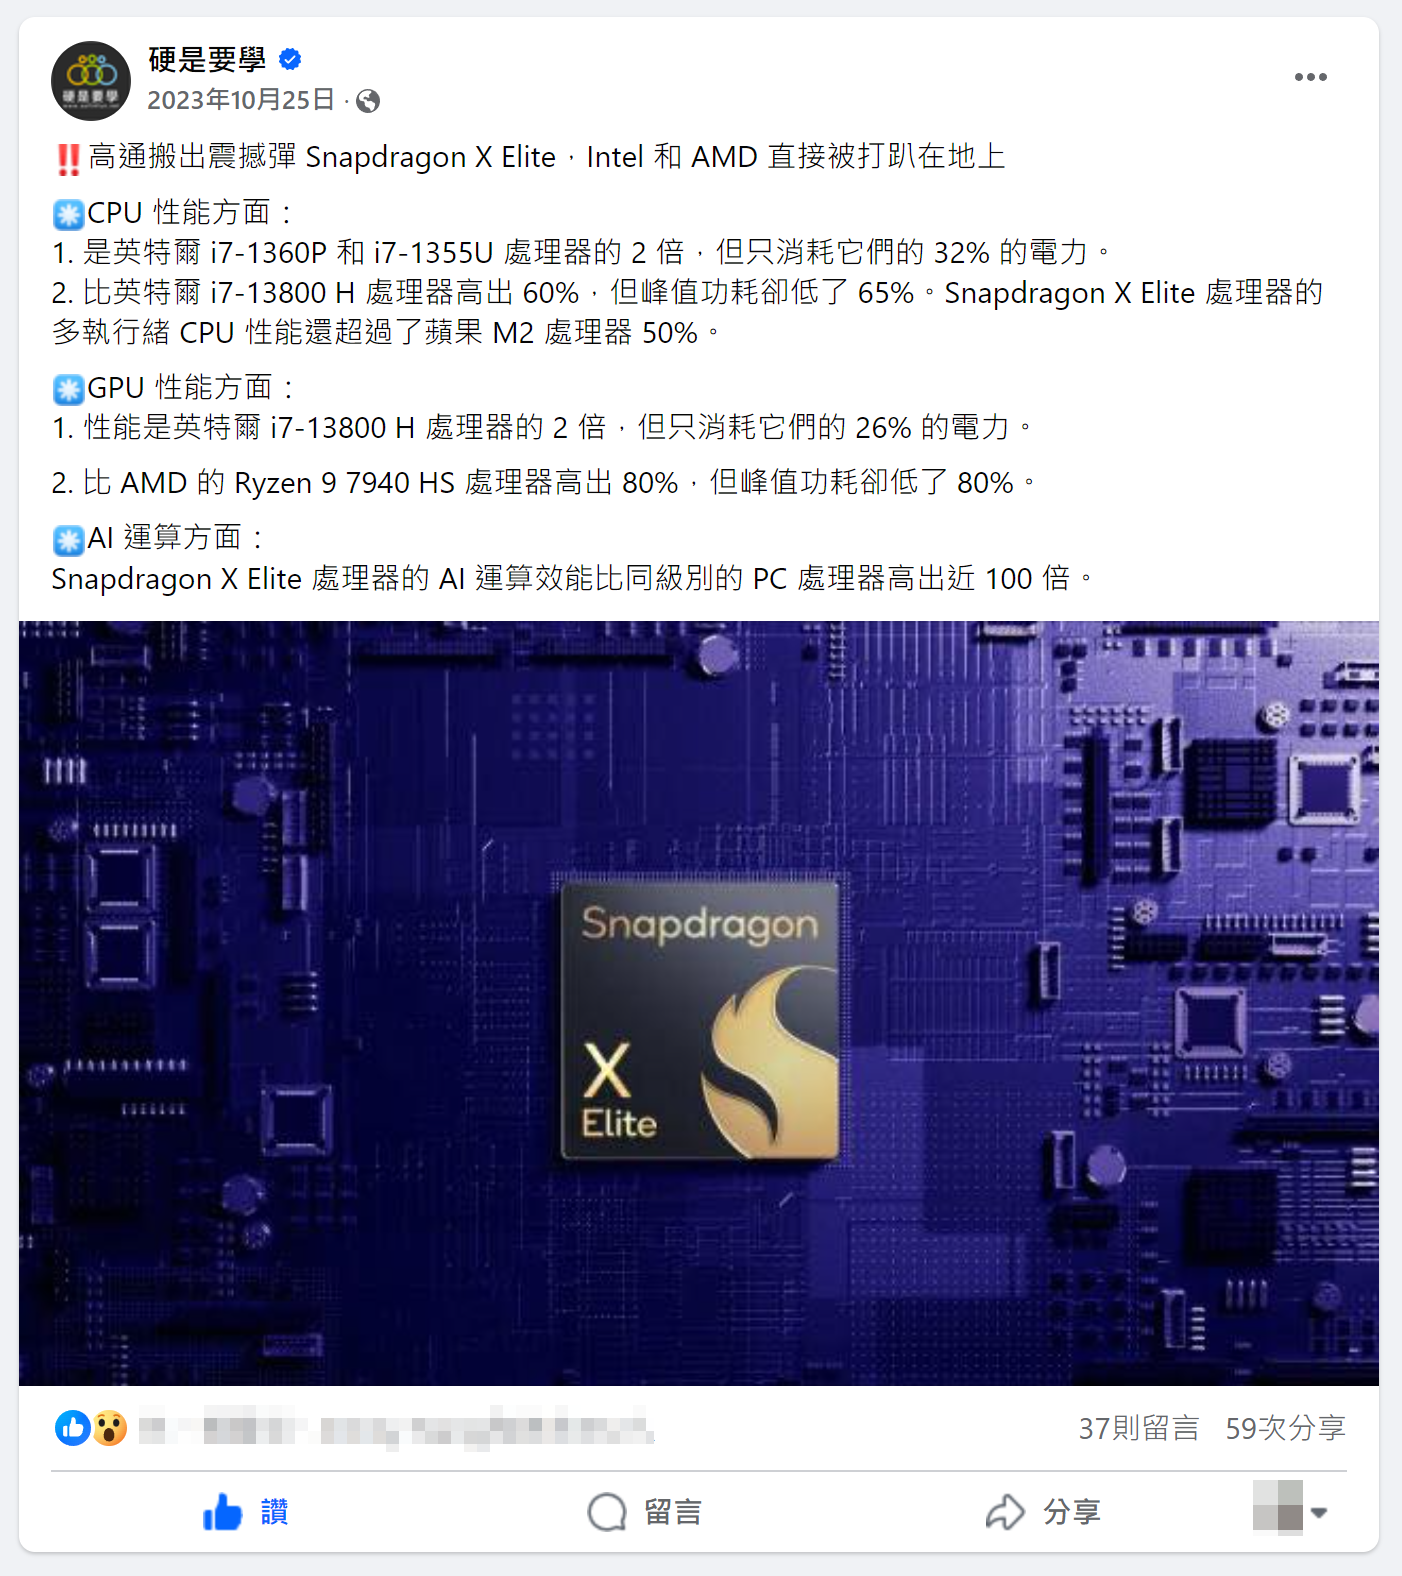The image size is (1402, 1576).
Task: Open the 硬是要學 page profile picture
Action: click(x=91, y=81)
